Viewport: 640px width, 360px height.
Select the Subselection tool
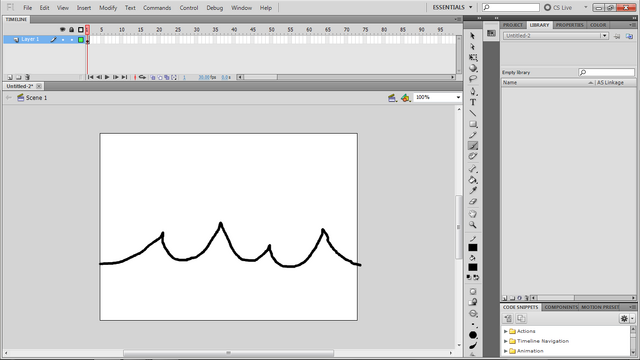[x=473, y=47]
